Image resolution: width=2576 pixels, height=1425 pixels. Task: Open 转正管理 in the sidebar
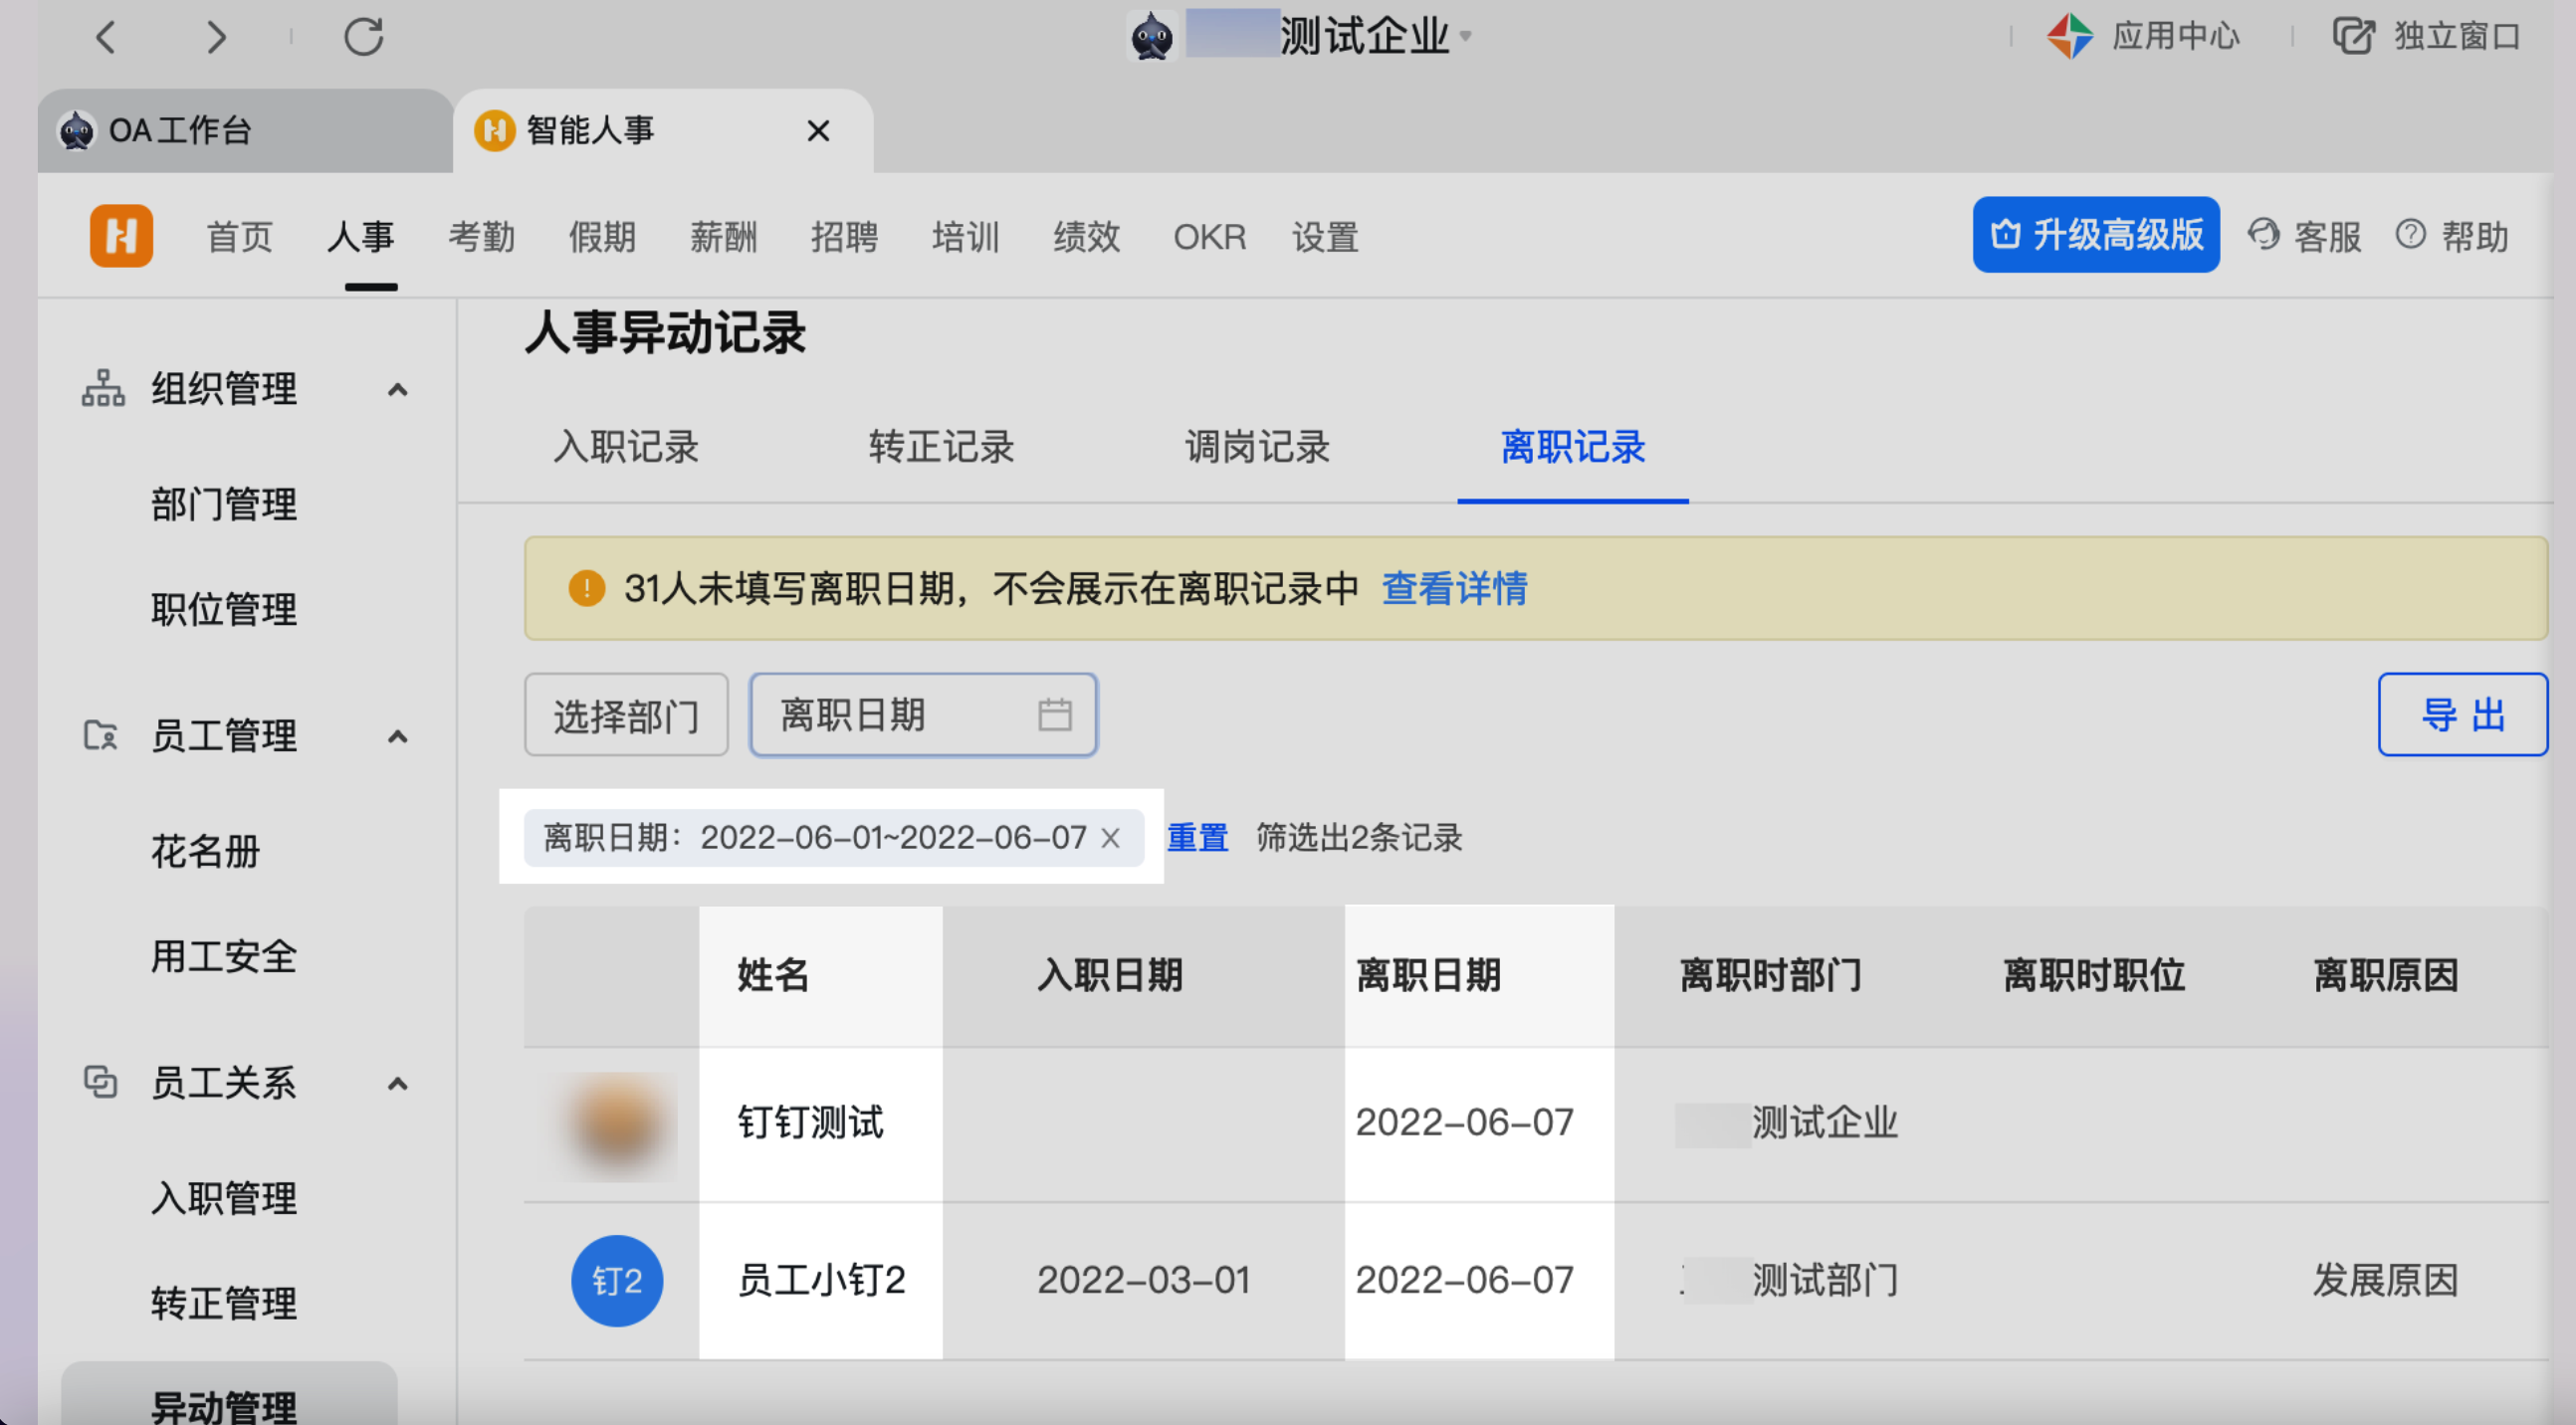click(x=224, y=1303)
